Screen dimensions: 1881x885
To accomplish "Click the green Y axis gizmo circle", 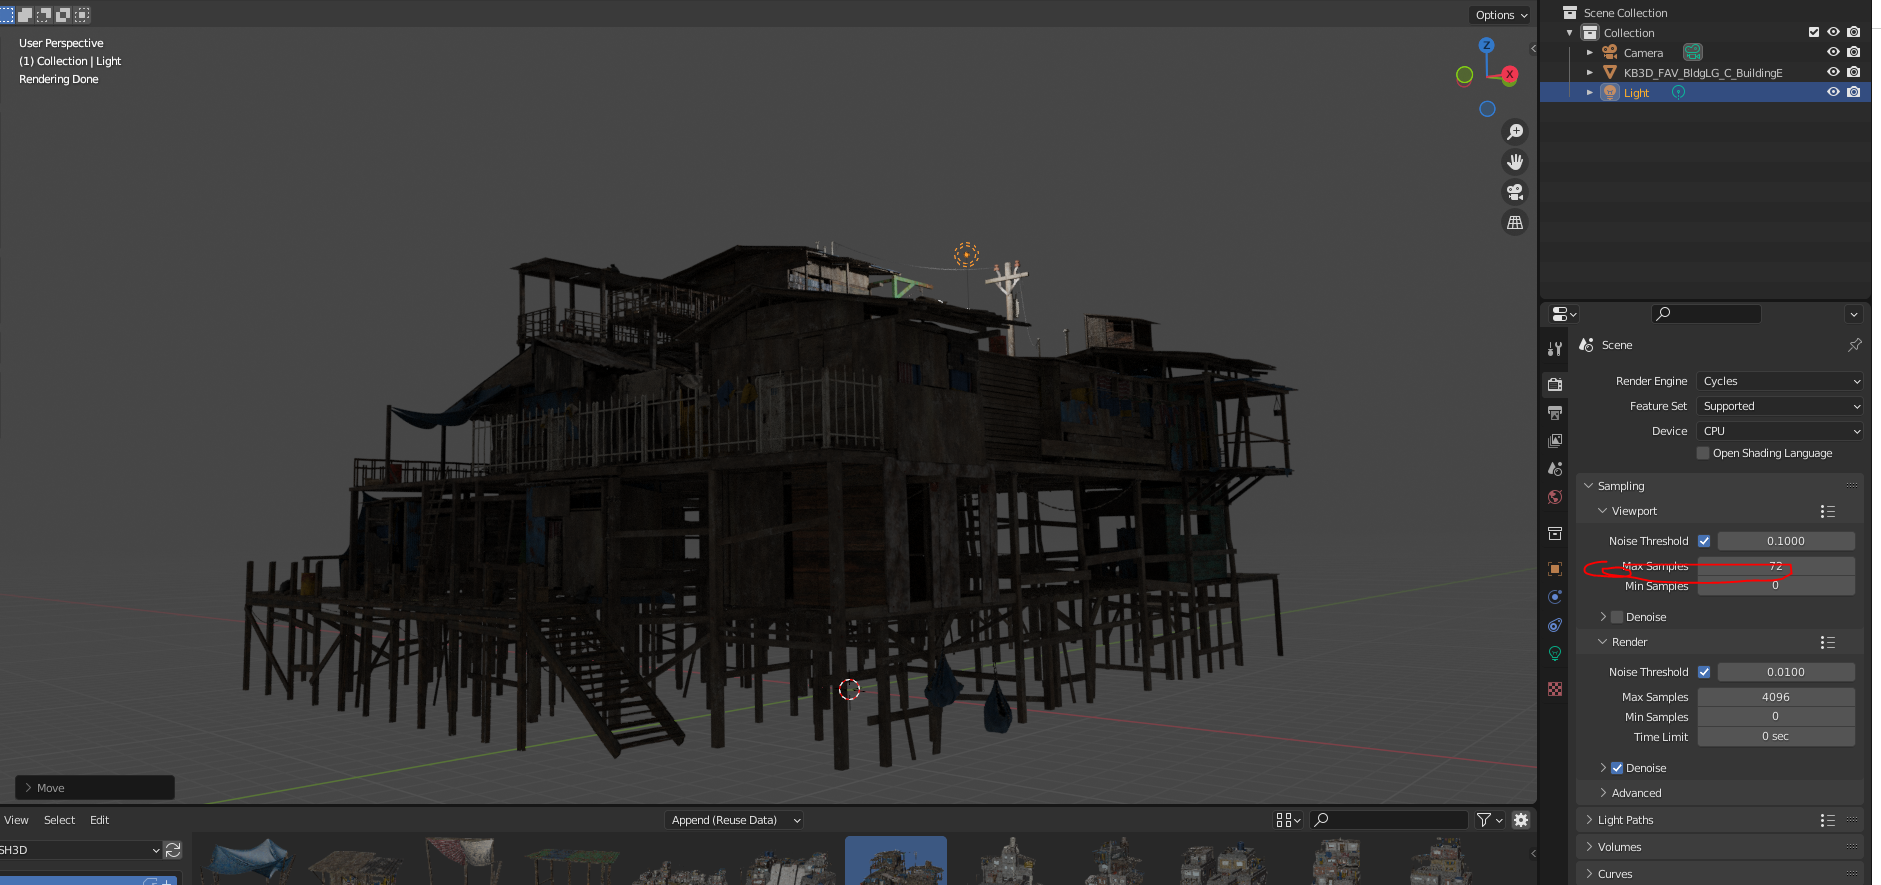I will coord(1464,75).
